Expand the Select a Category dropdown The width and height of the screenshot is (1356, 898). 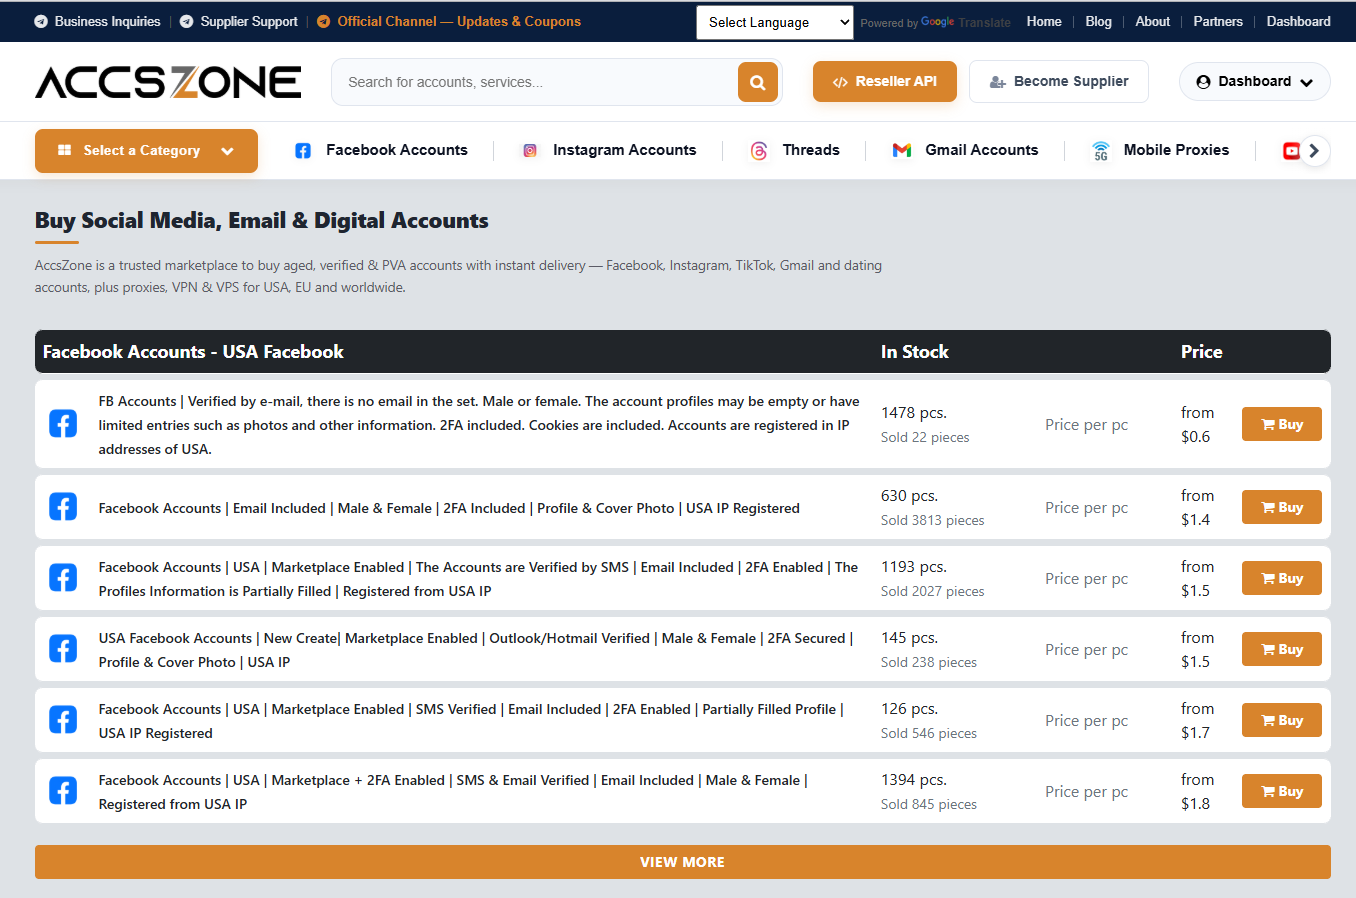[x=146, y=151]
